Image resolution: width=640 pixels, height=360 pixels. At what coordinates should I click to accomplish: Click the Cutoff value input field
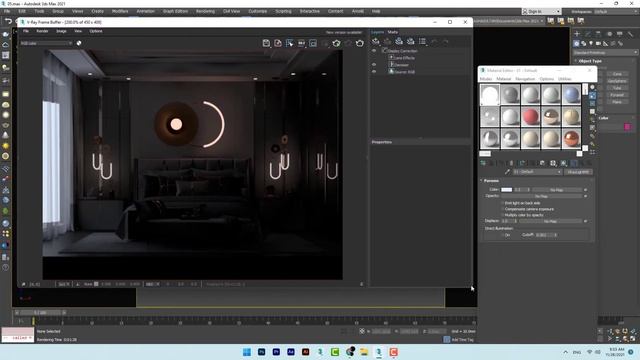coord(544,235)
